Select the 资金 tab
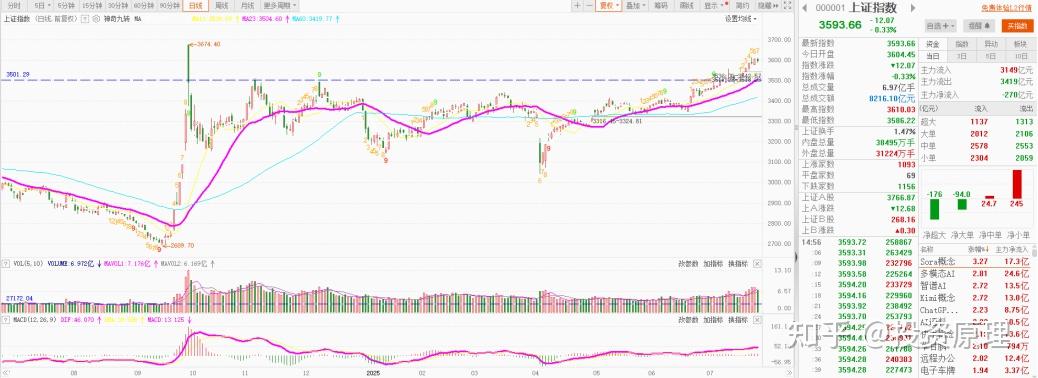The height and width of the screenshot is (378, 1038). (932, 44)
